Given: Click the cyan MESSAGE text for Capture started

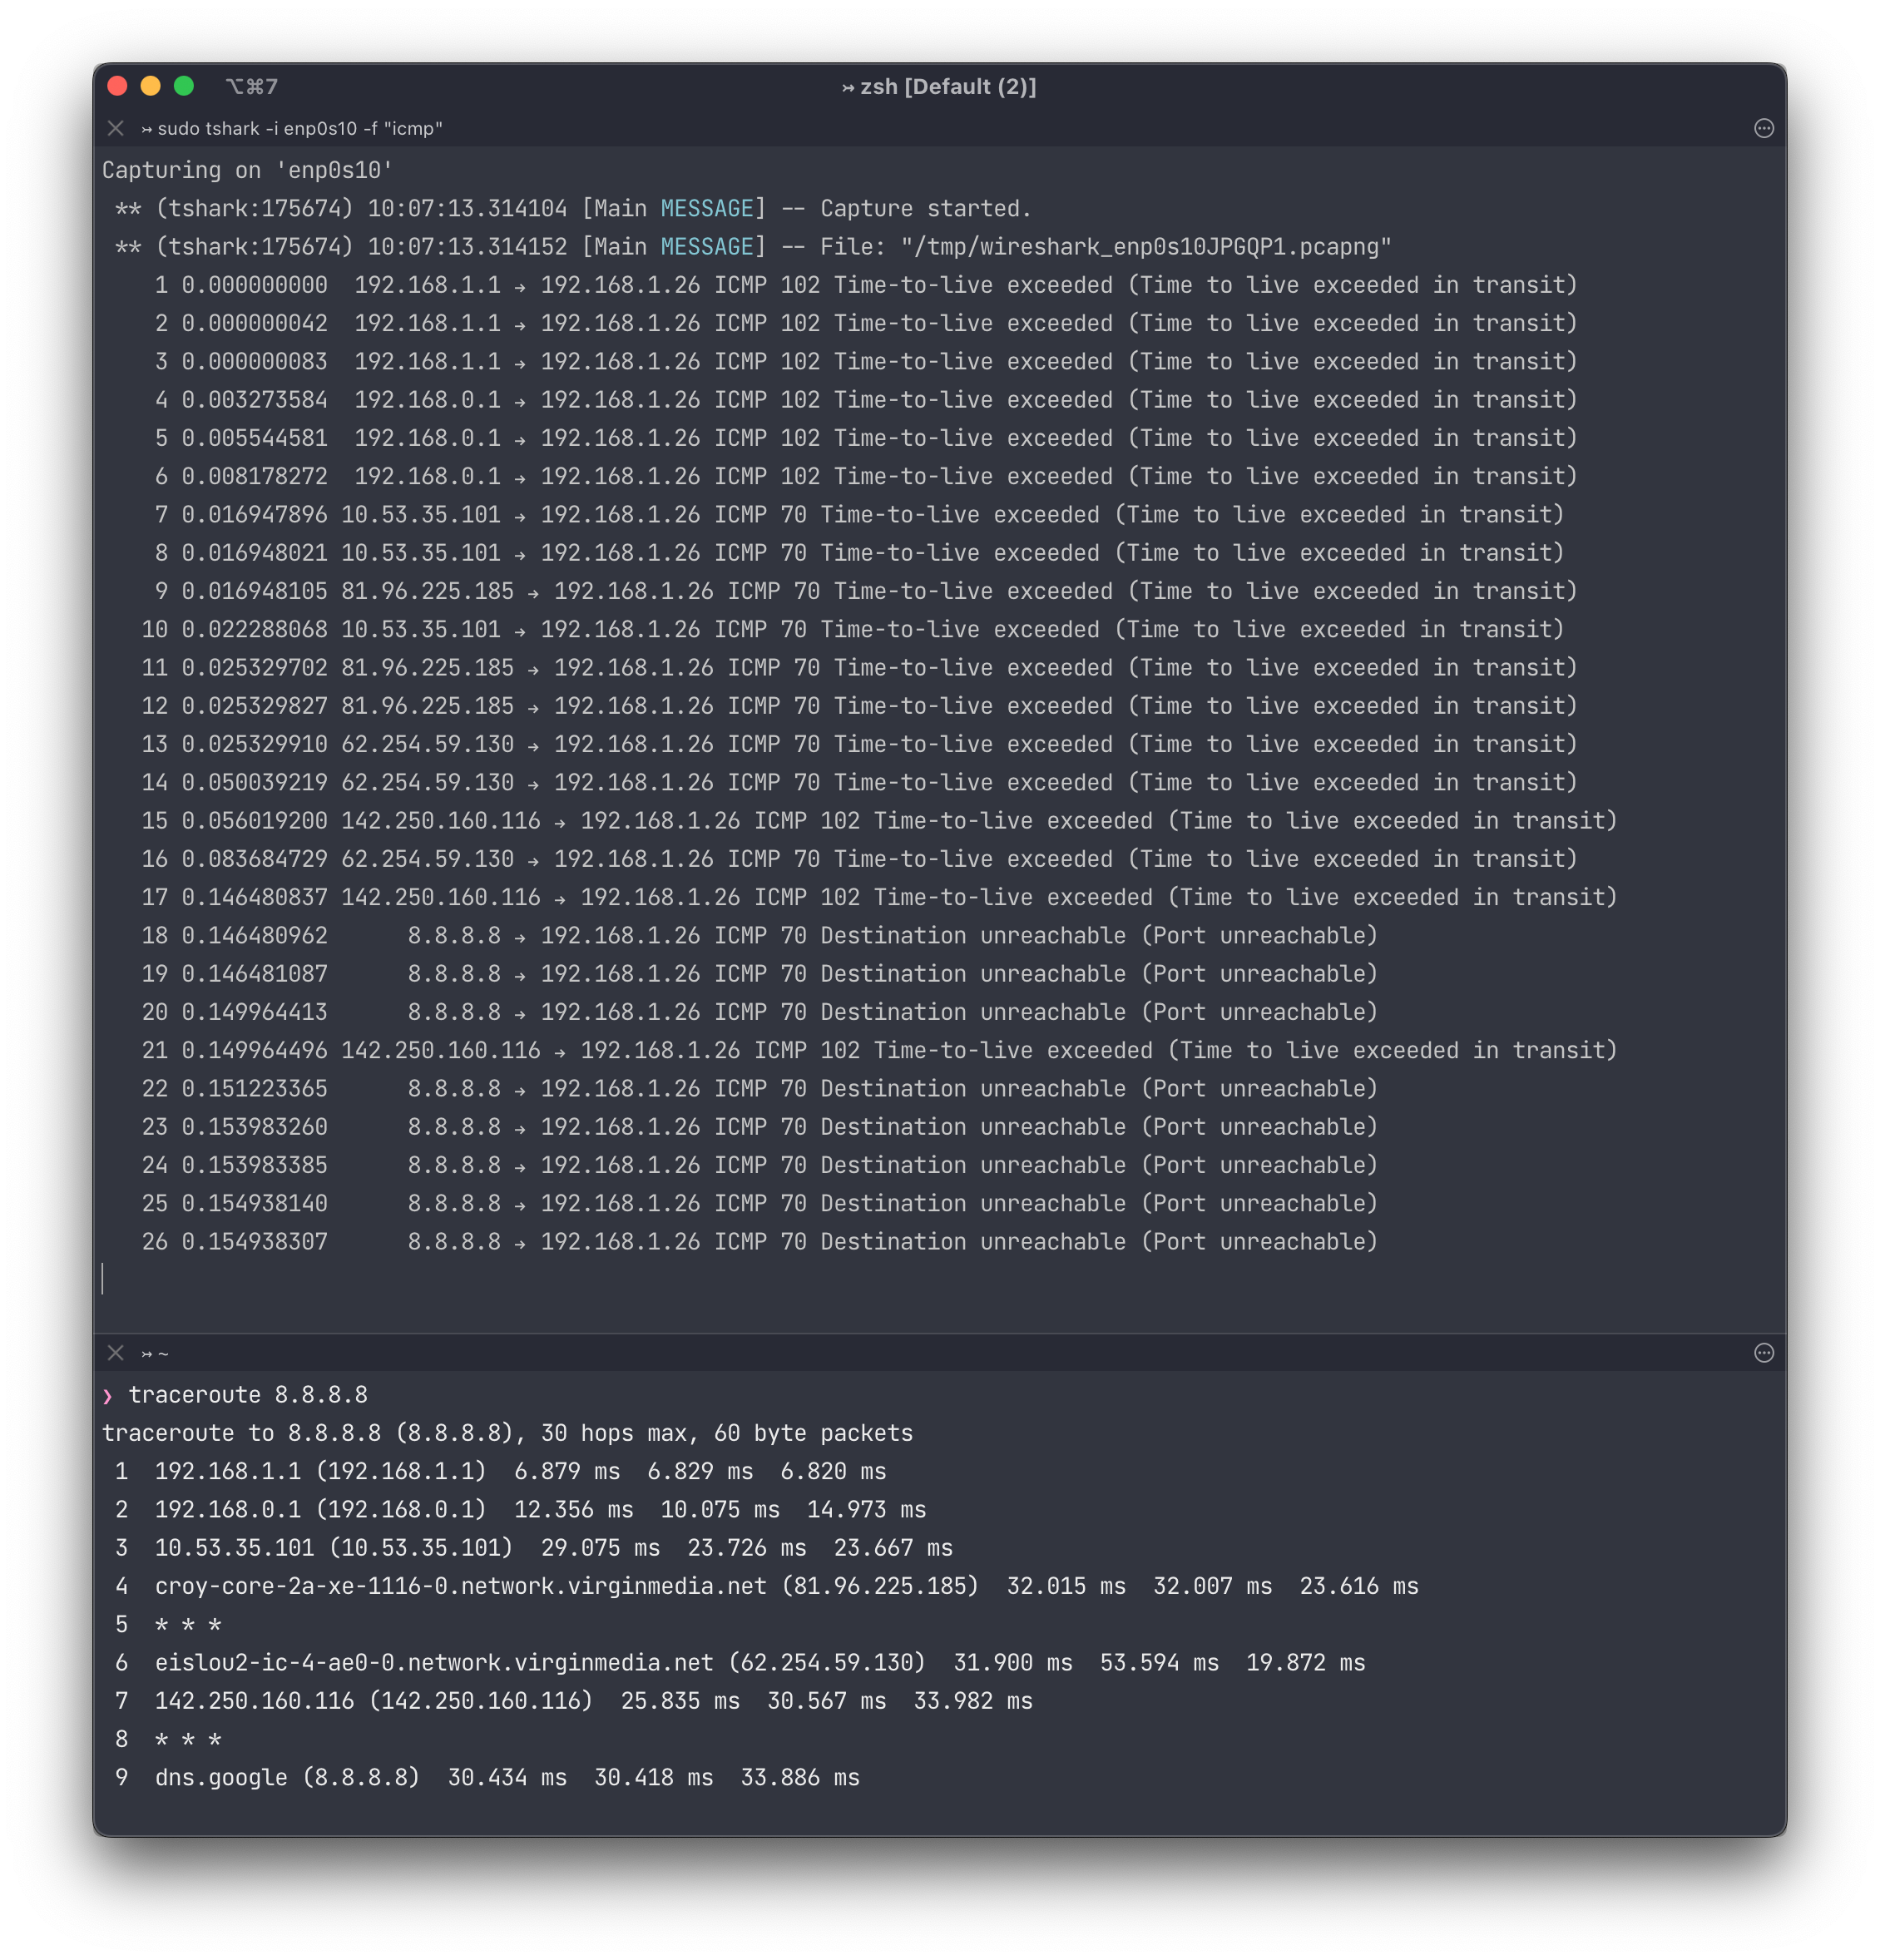Looking at the screenshot, I should (706, 209).
